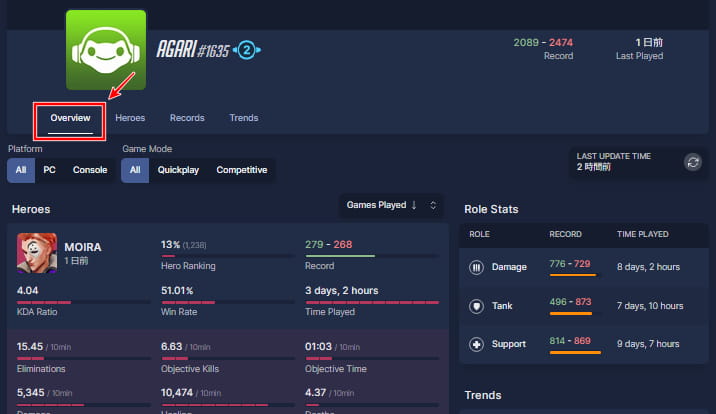The height and width of the screenshot is (414, 716).
Task: Click the RECORD column header in Role Stats
Action: point(565,234)
